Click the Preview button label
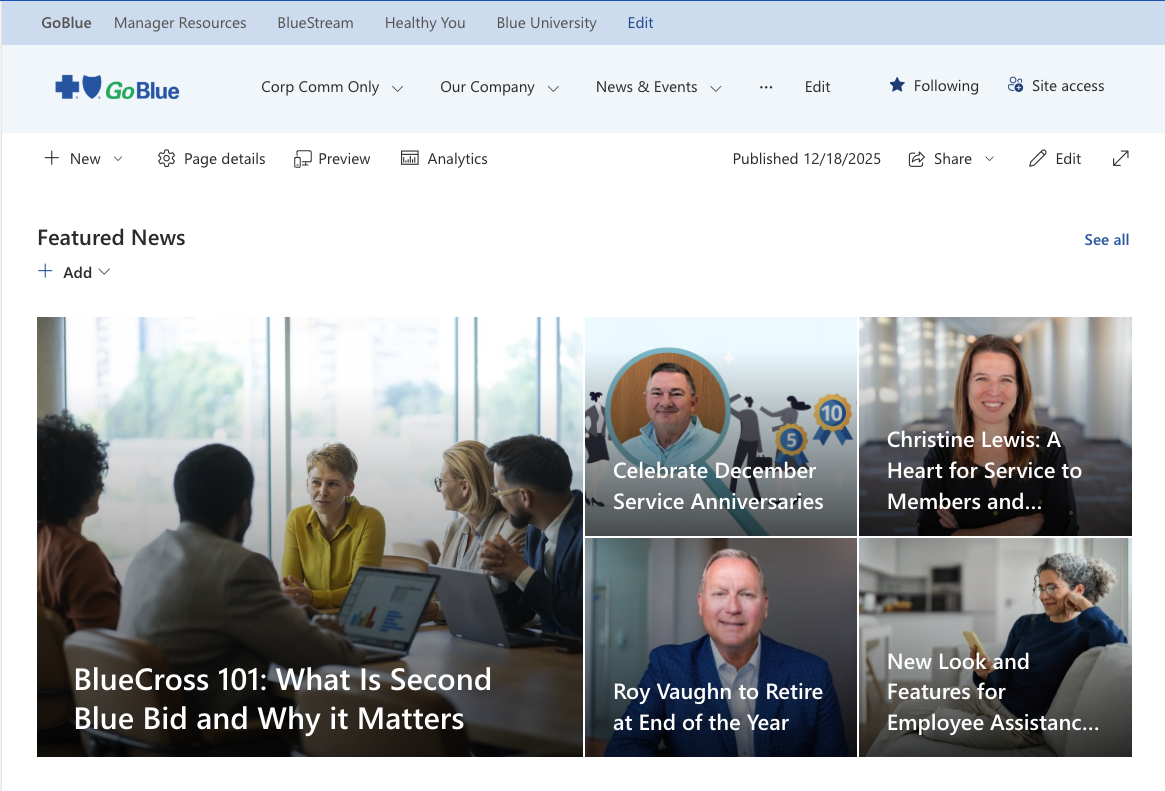 [344, 159]
